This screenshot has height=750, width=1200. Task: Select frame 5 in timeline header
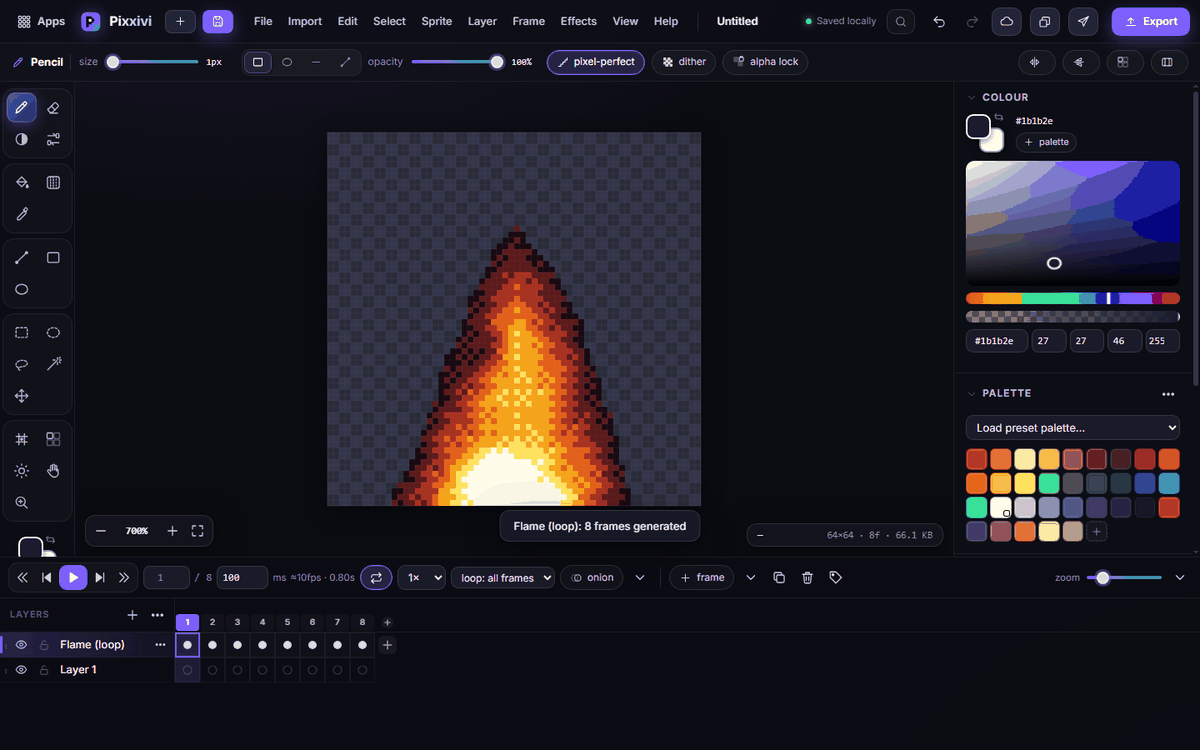288,622
